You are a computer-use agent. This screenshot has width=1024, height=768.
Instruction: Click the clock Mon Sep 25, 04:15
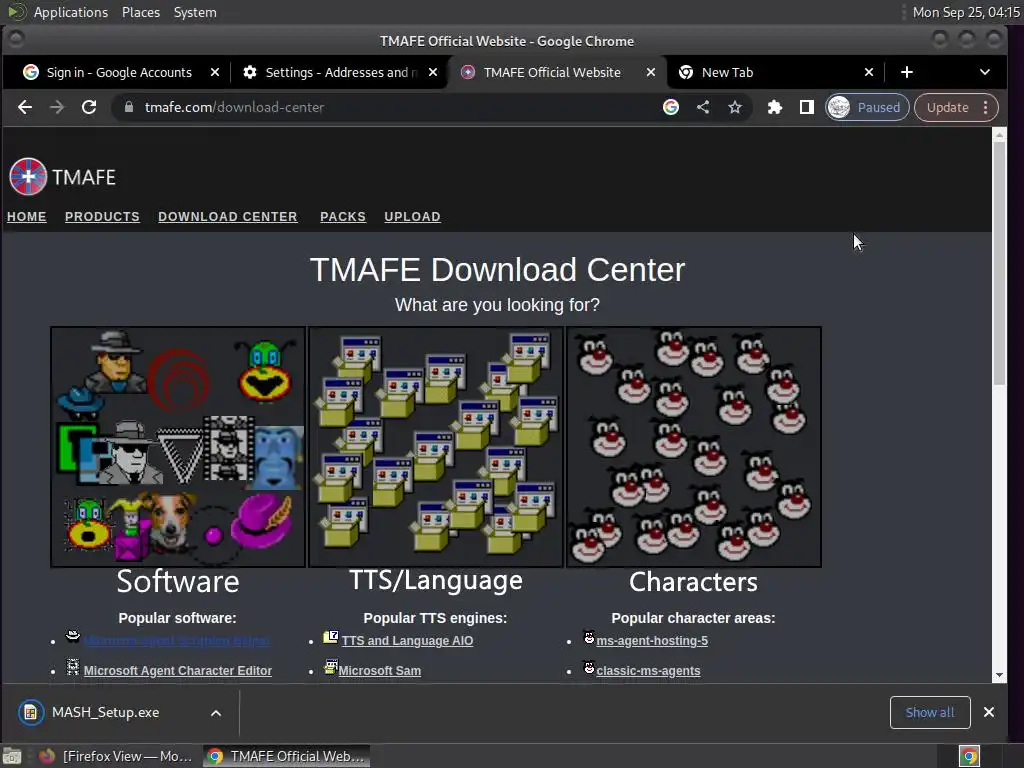966,12
